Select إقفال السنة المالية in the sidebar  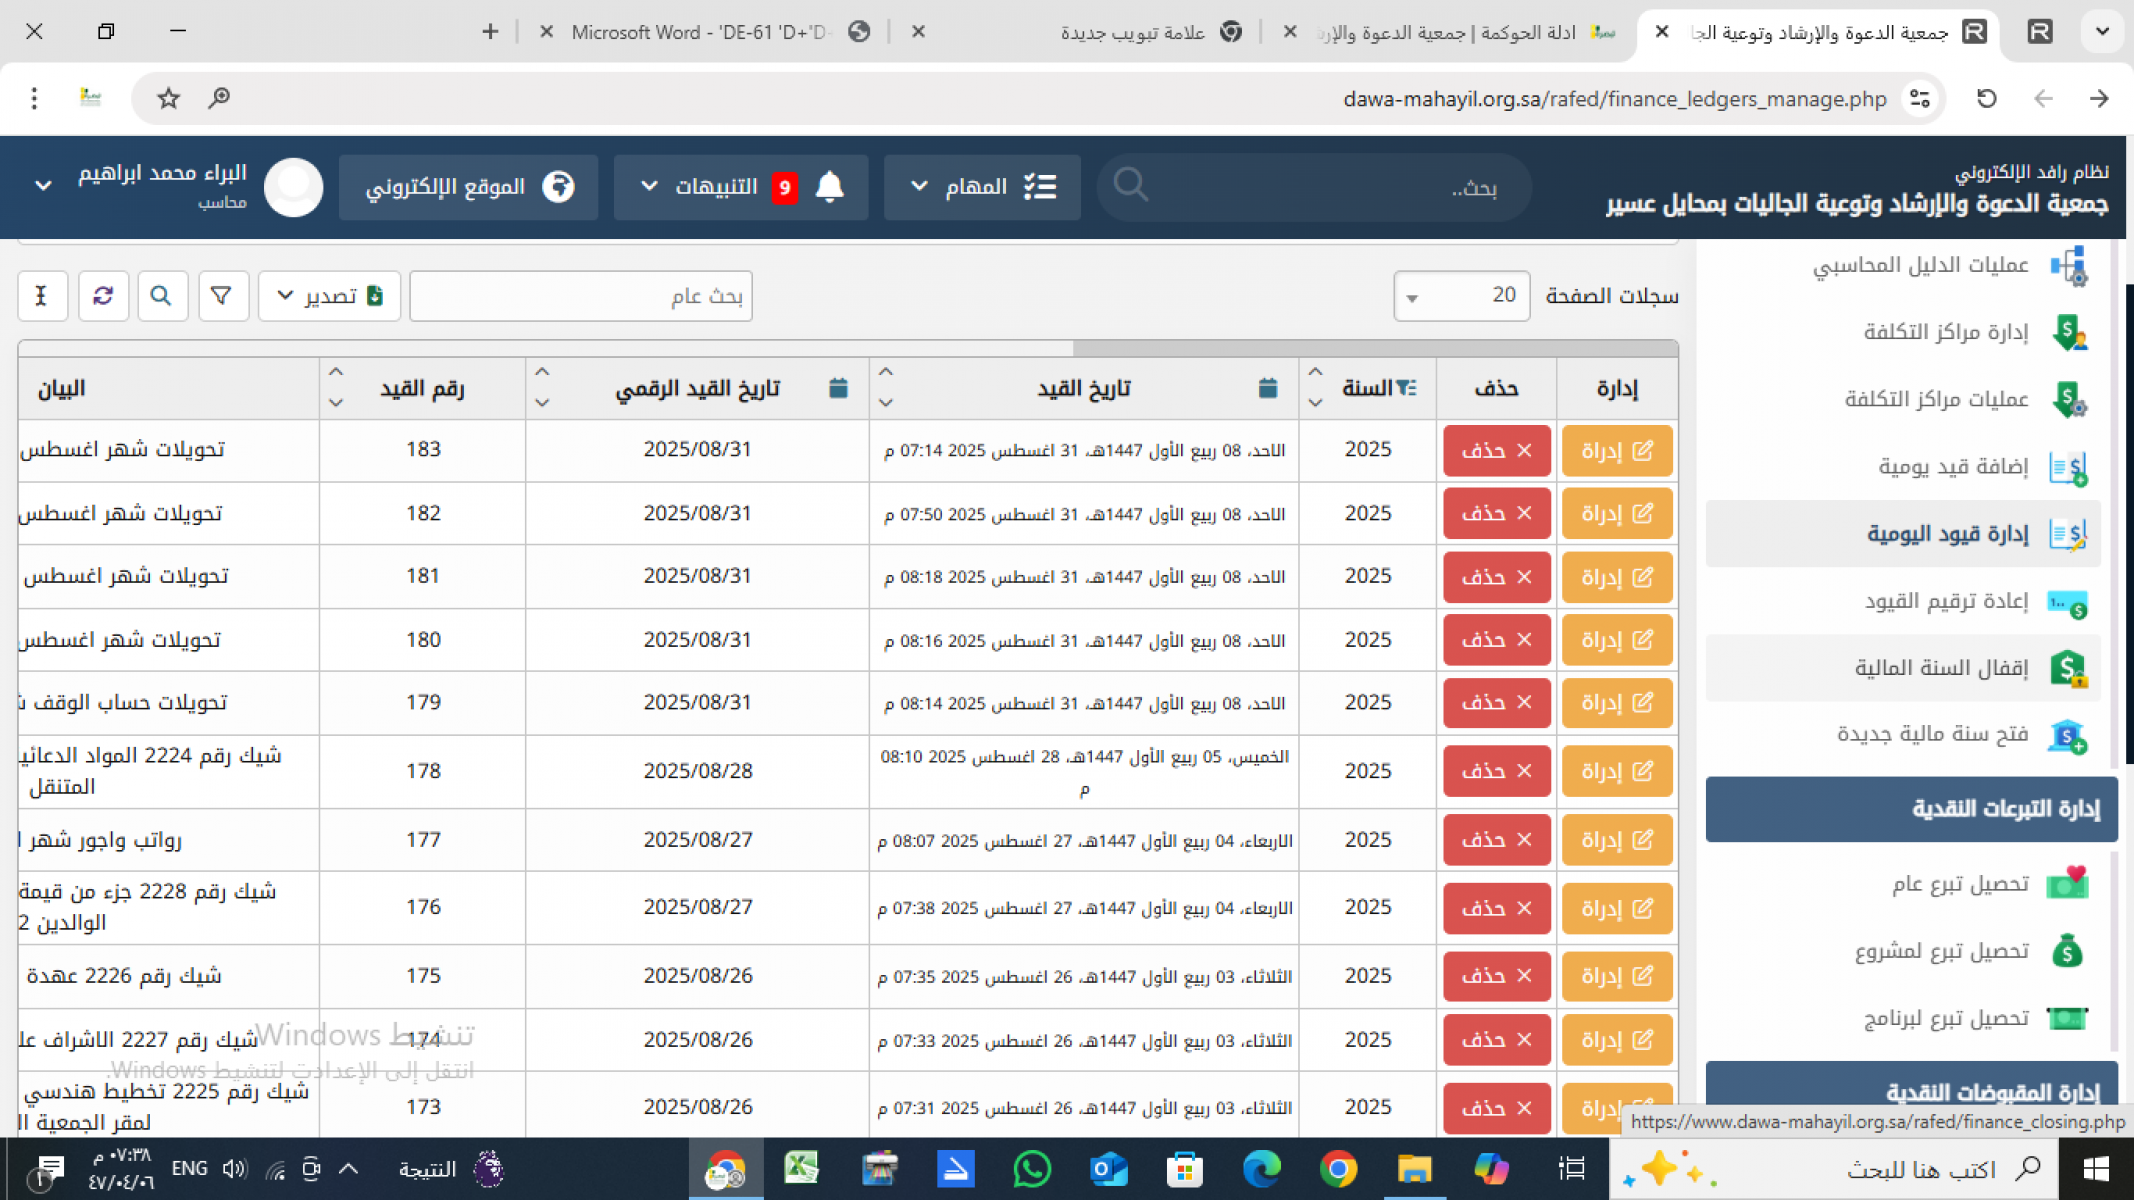(x=1940, y=668)
